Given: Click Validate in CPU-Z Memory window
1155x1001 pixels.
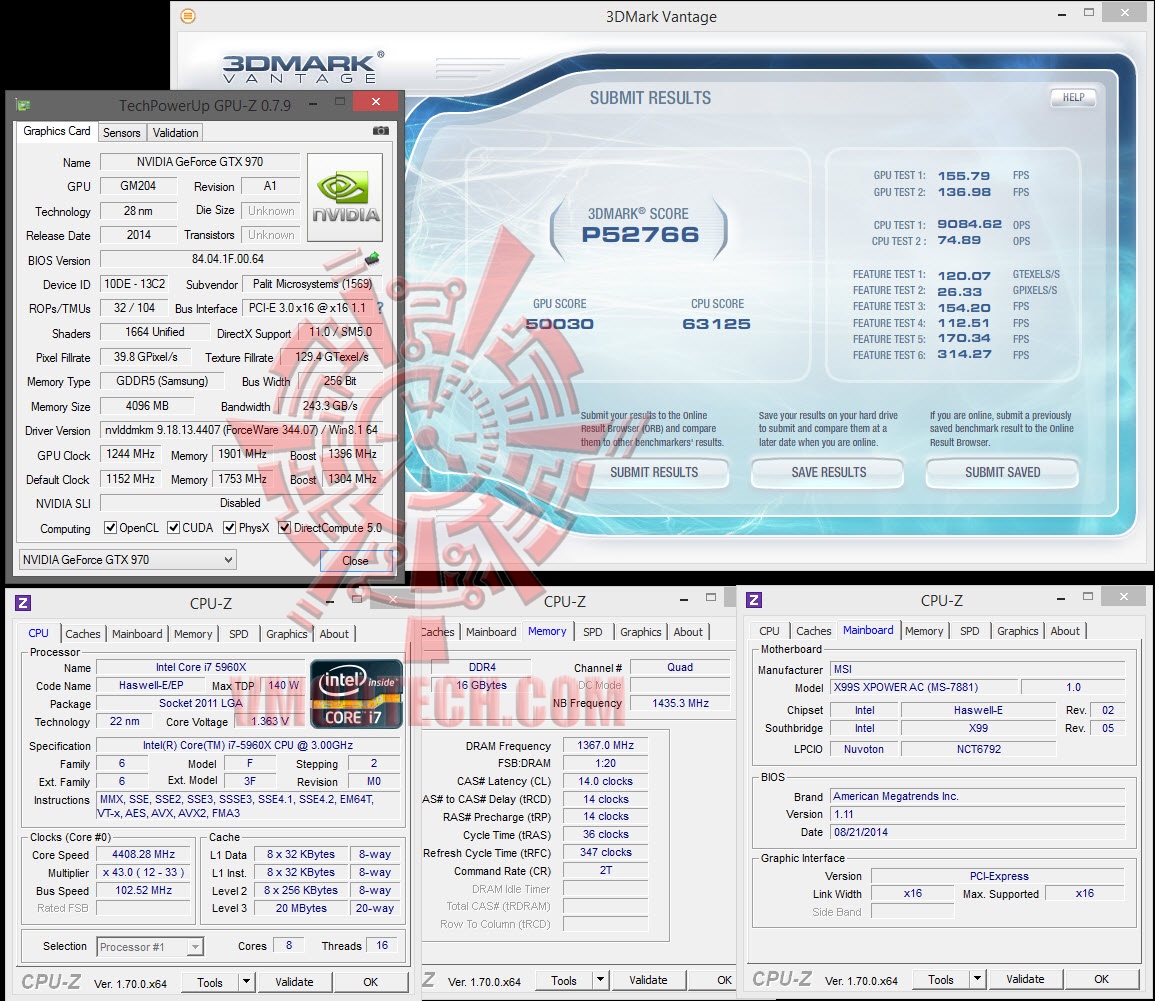Looking at the screenshot, I should pos(648,980).
